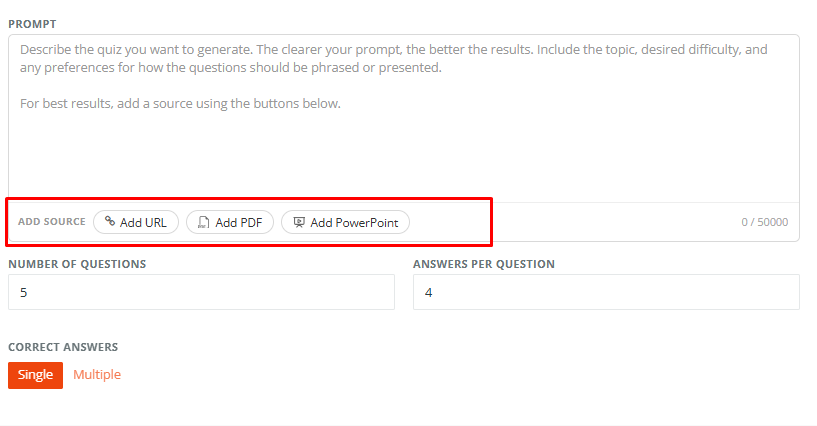Click the 'Describe the quiz' placeholder sentence

393,58
